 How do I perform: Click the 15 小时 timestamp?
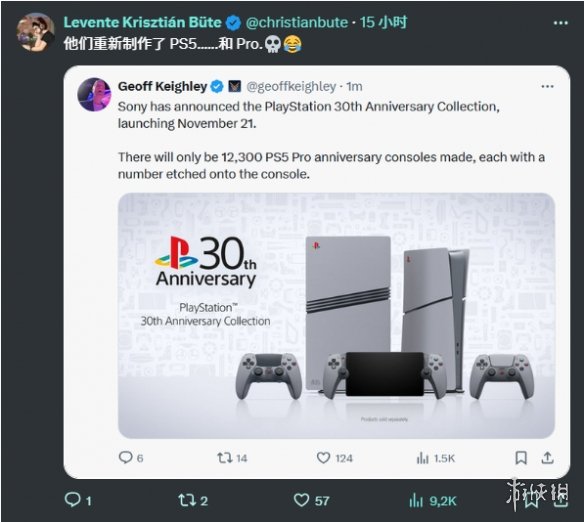pos(384,22)
